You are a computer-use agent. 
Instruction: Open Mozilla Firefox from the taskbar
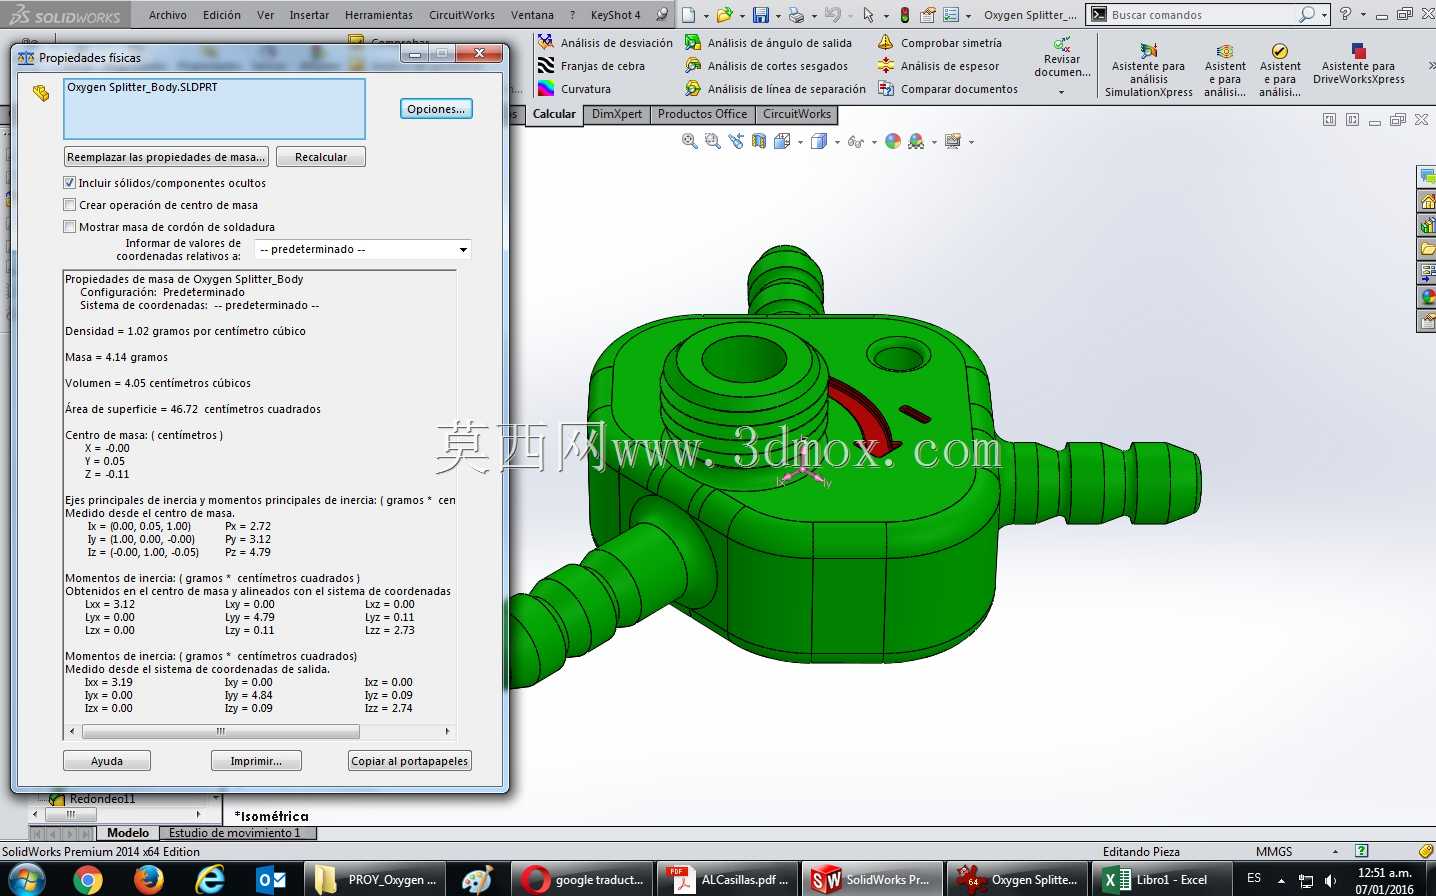(x=149, y=880)
